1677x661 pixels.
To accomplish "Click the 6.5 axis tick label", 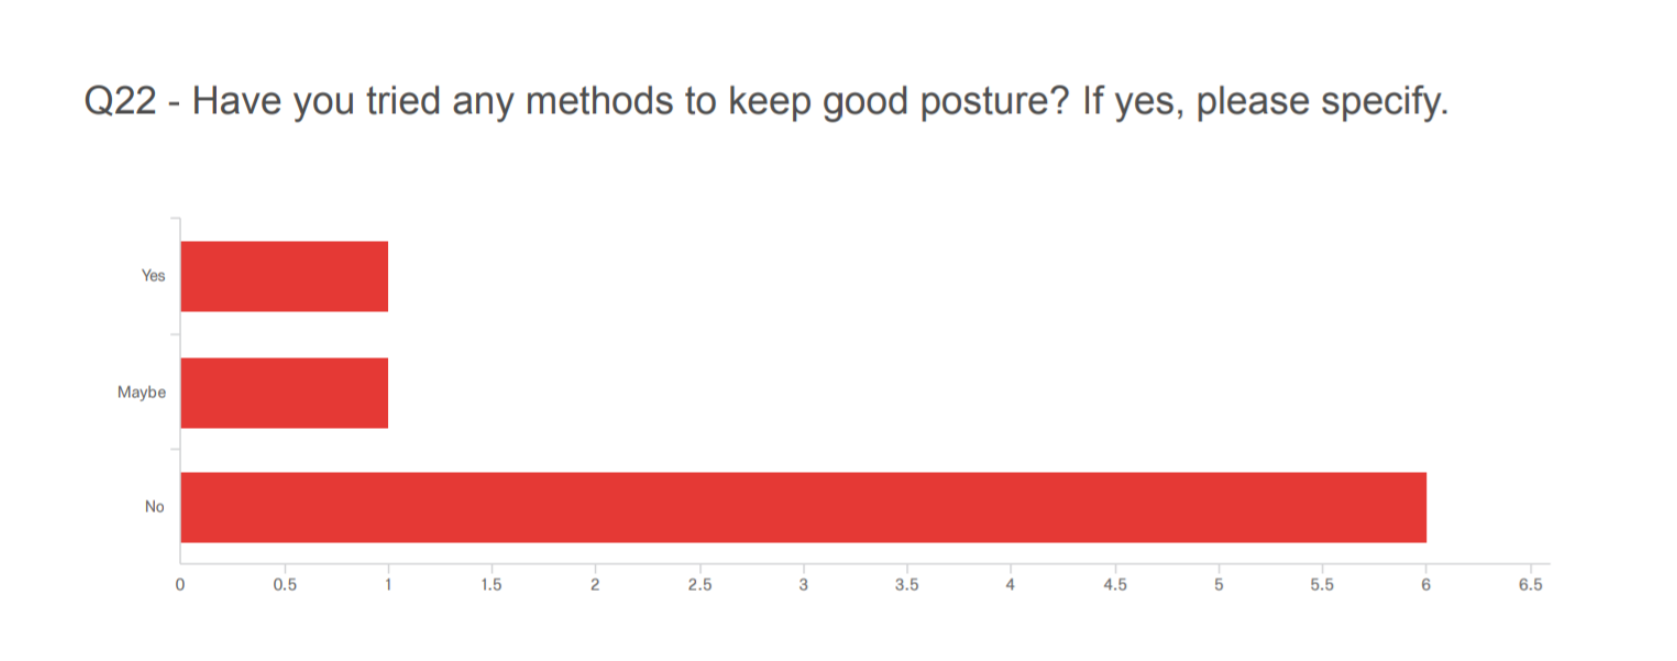I will click(1530, 585).
